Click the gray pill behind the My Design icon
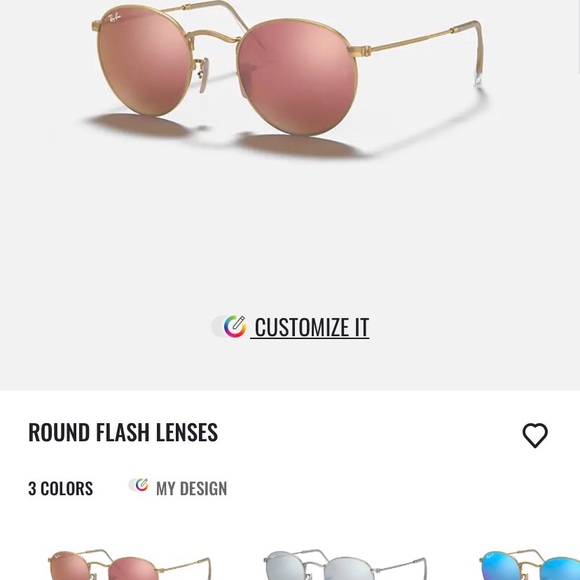This screenshot has height=580, width=580. pyautogui.click(x=132, y=485)
